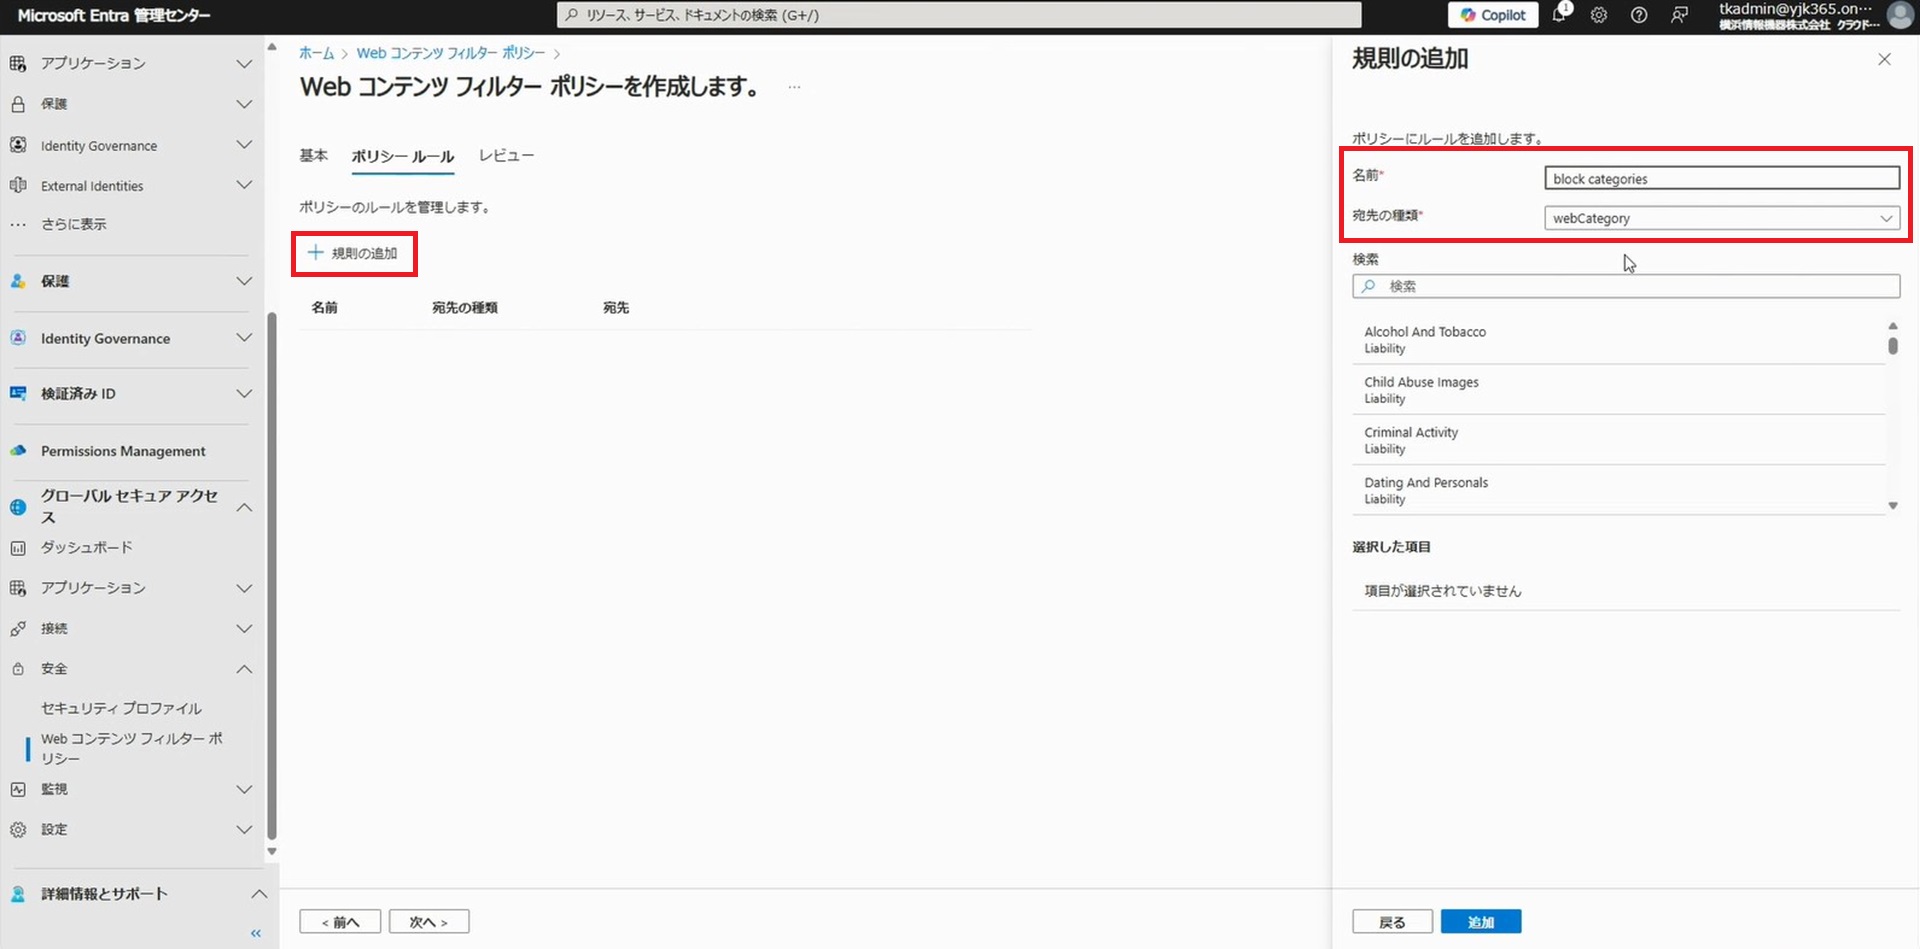This screenshot has width=1920, height=949.
Task: Expand the 接続 chevron
Action: (244, 629)
